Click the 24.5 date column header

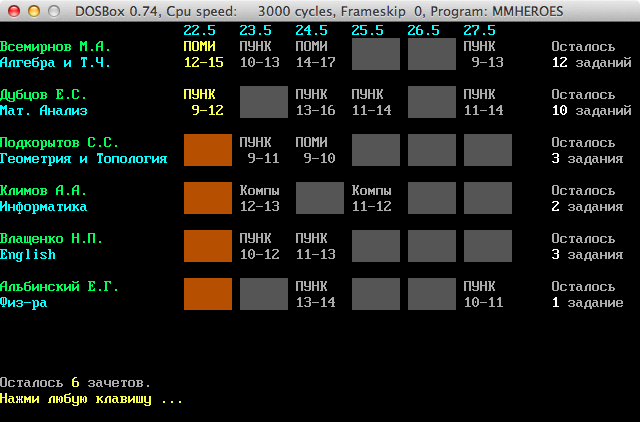(x=311, y=30)
